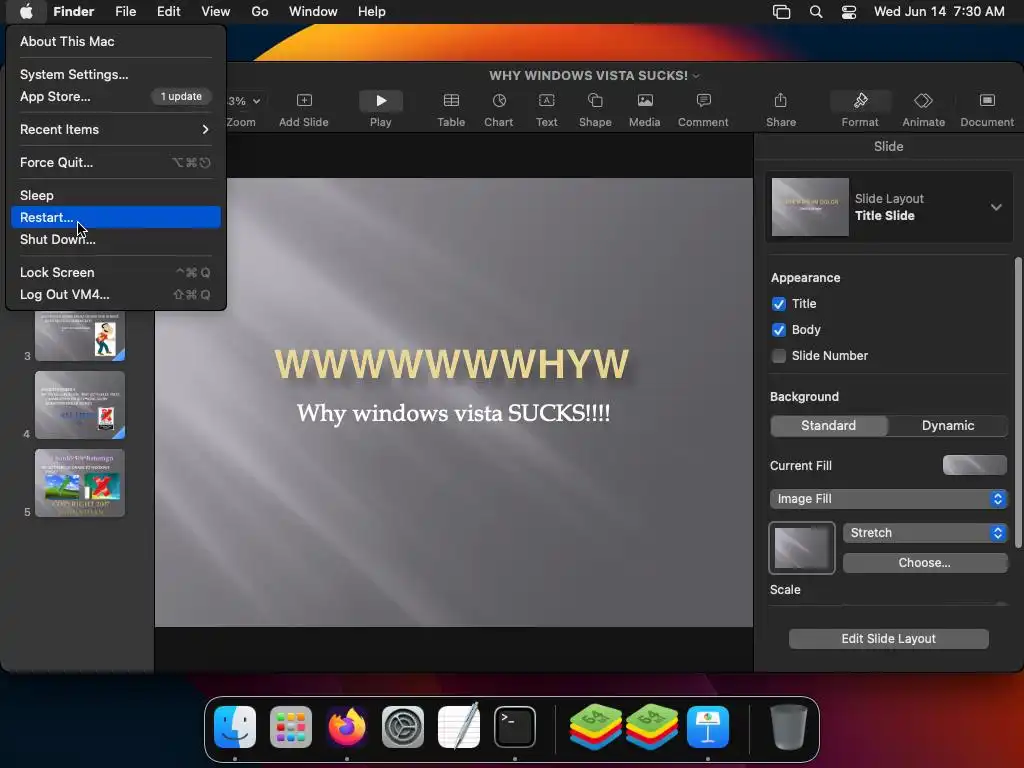This screenshot has height=768, width=1024.
Task: Open the Window menu in the menu bar
Action: (313, 11)
